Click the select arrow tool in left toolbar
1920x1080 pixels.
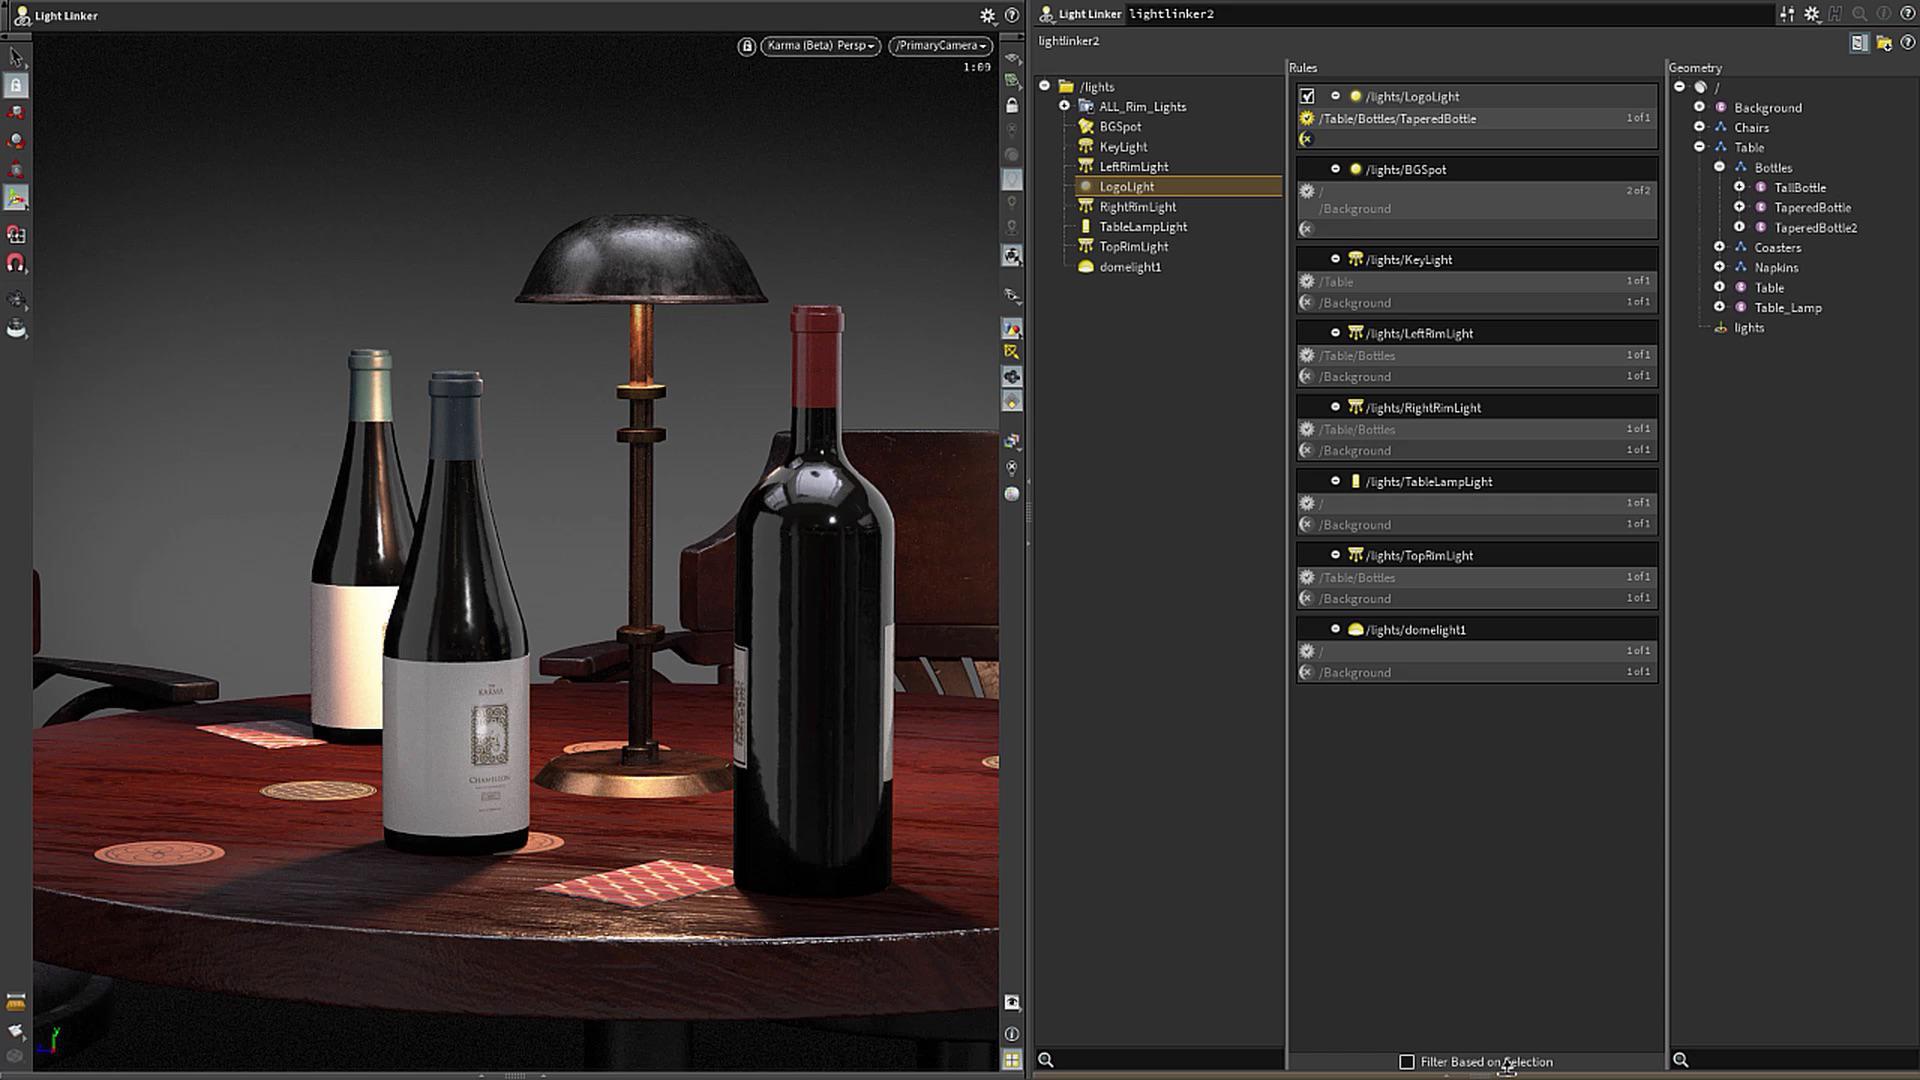point(16,57)
